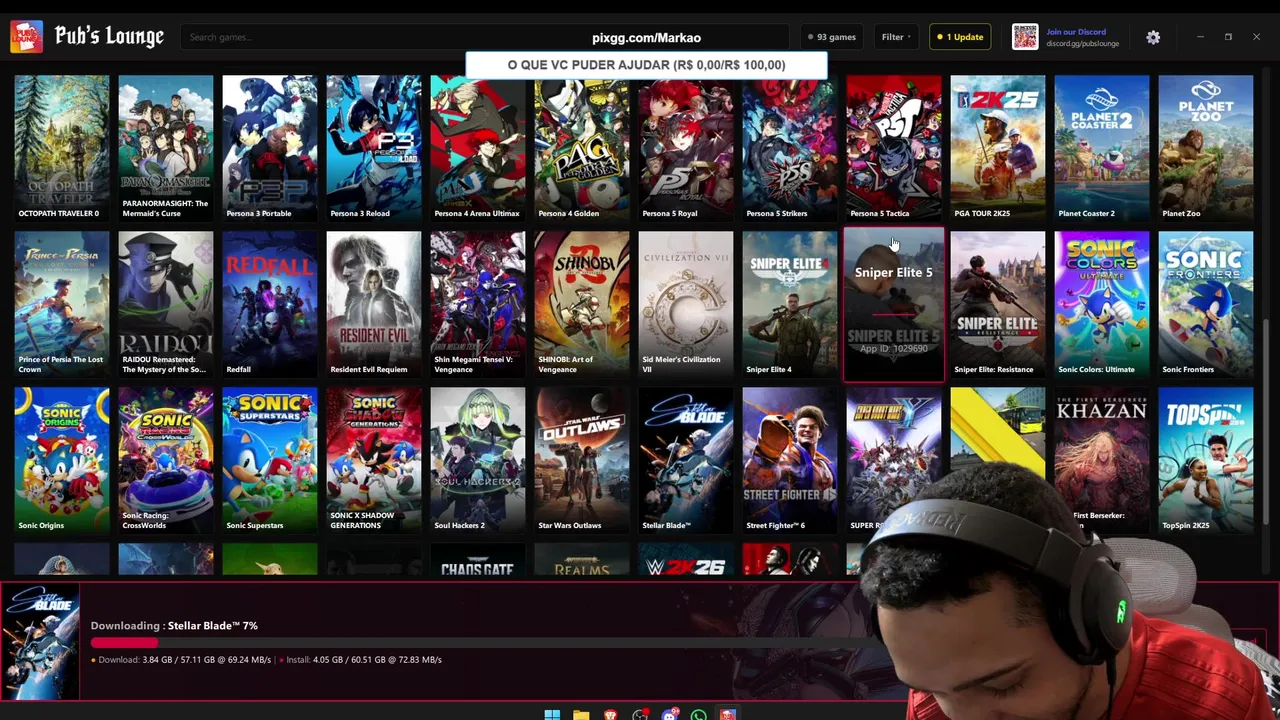Select Persona 5 Strikers game
This screenshot has width=1280, height=720.
click(790, 148)
